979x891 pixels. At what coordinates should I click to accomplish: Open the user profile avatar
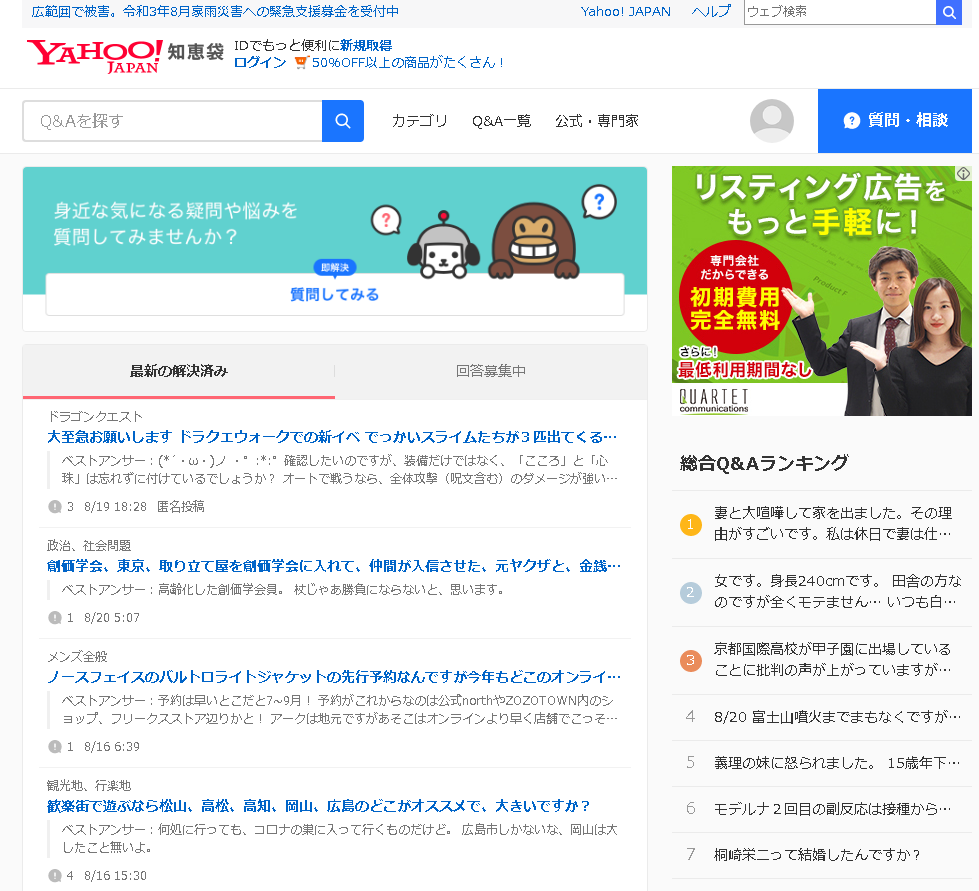point(772,121)
